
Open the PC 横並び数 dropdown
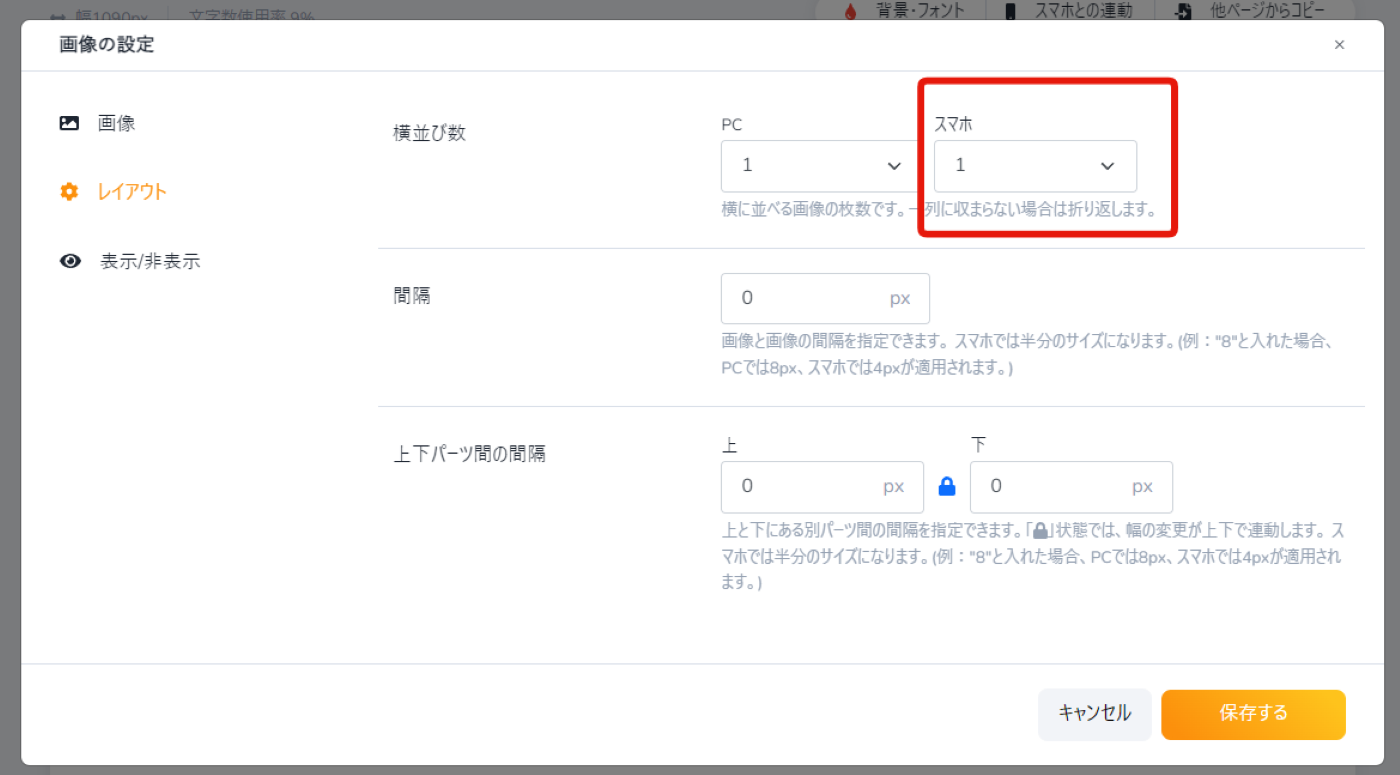(x=818, y=166)
